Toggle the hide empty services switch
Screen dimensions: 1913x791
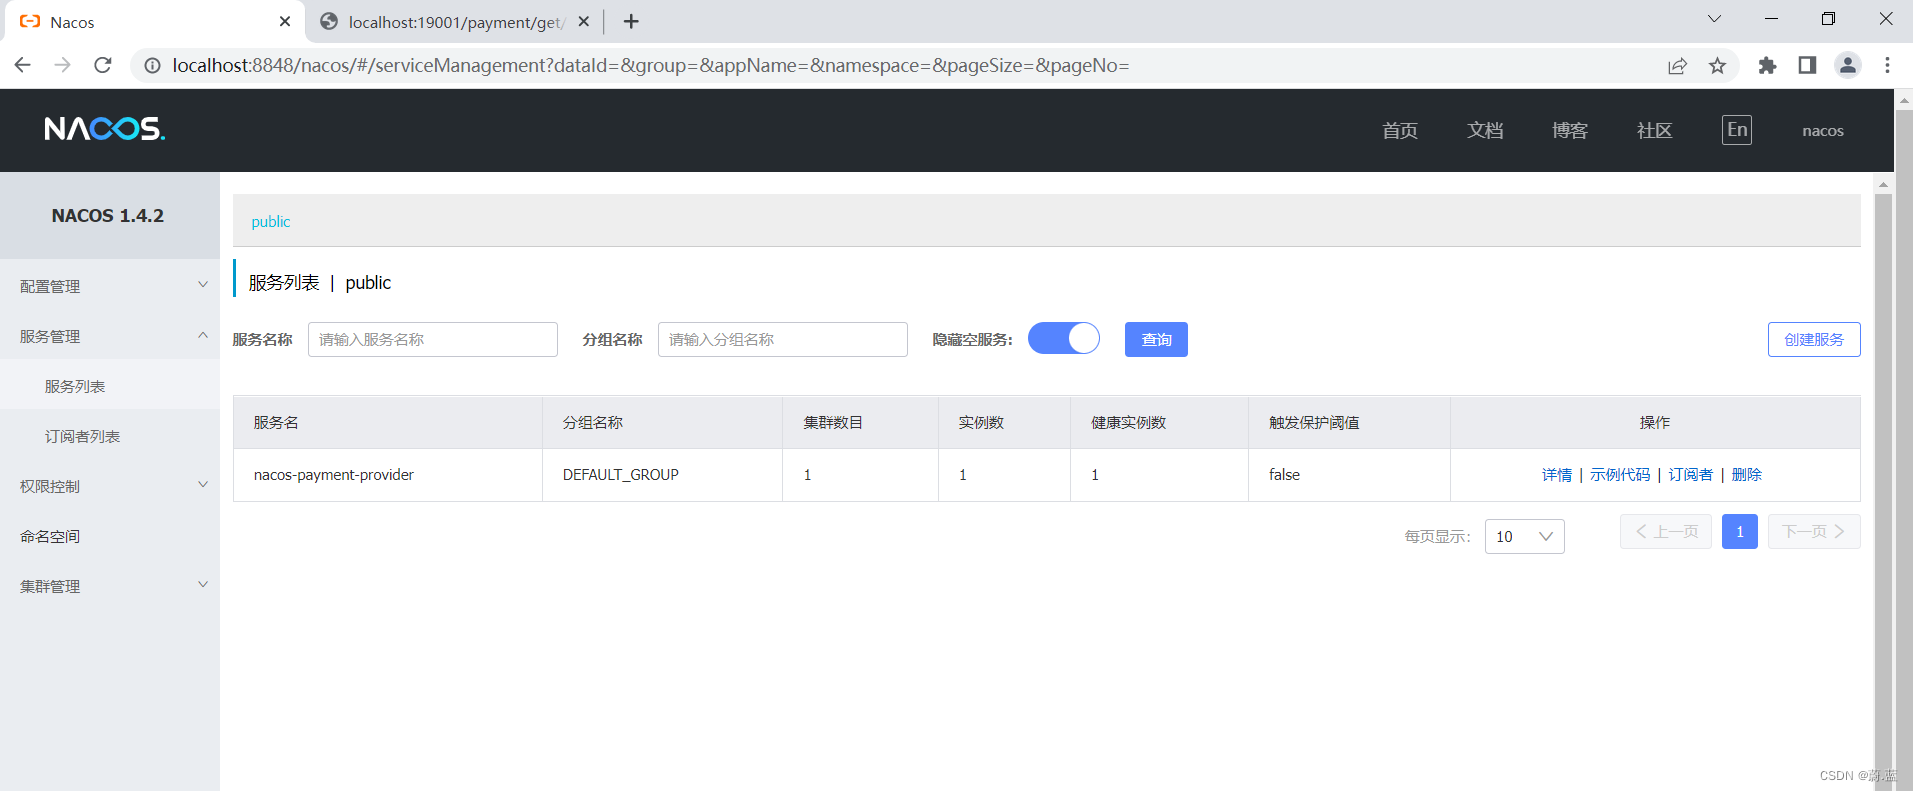1064,339
